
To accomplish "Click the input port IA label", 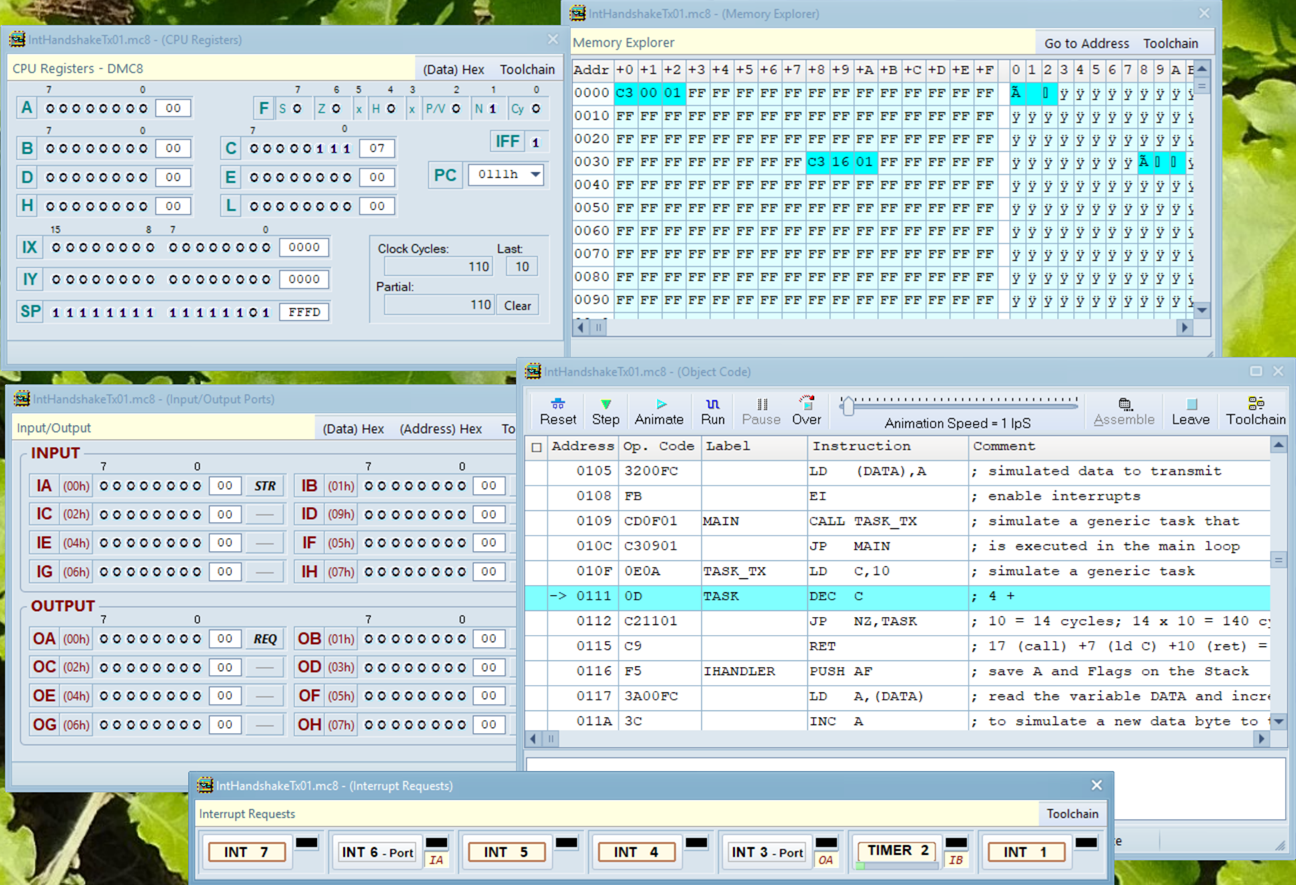I will (x=44, y=486).
